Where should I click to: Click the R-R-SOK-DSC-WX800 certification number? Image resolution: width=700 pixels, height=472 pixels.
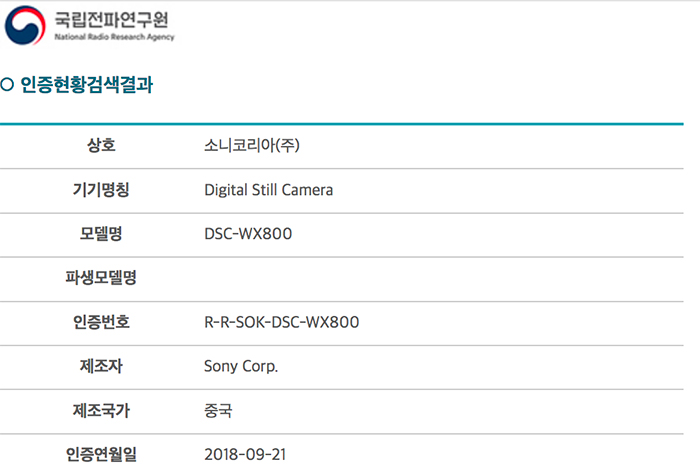pos(282,322)
